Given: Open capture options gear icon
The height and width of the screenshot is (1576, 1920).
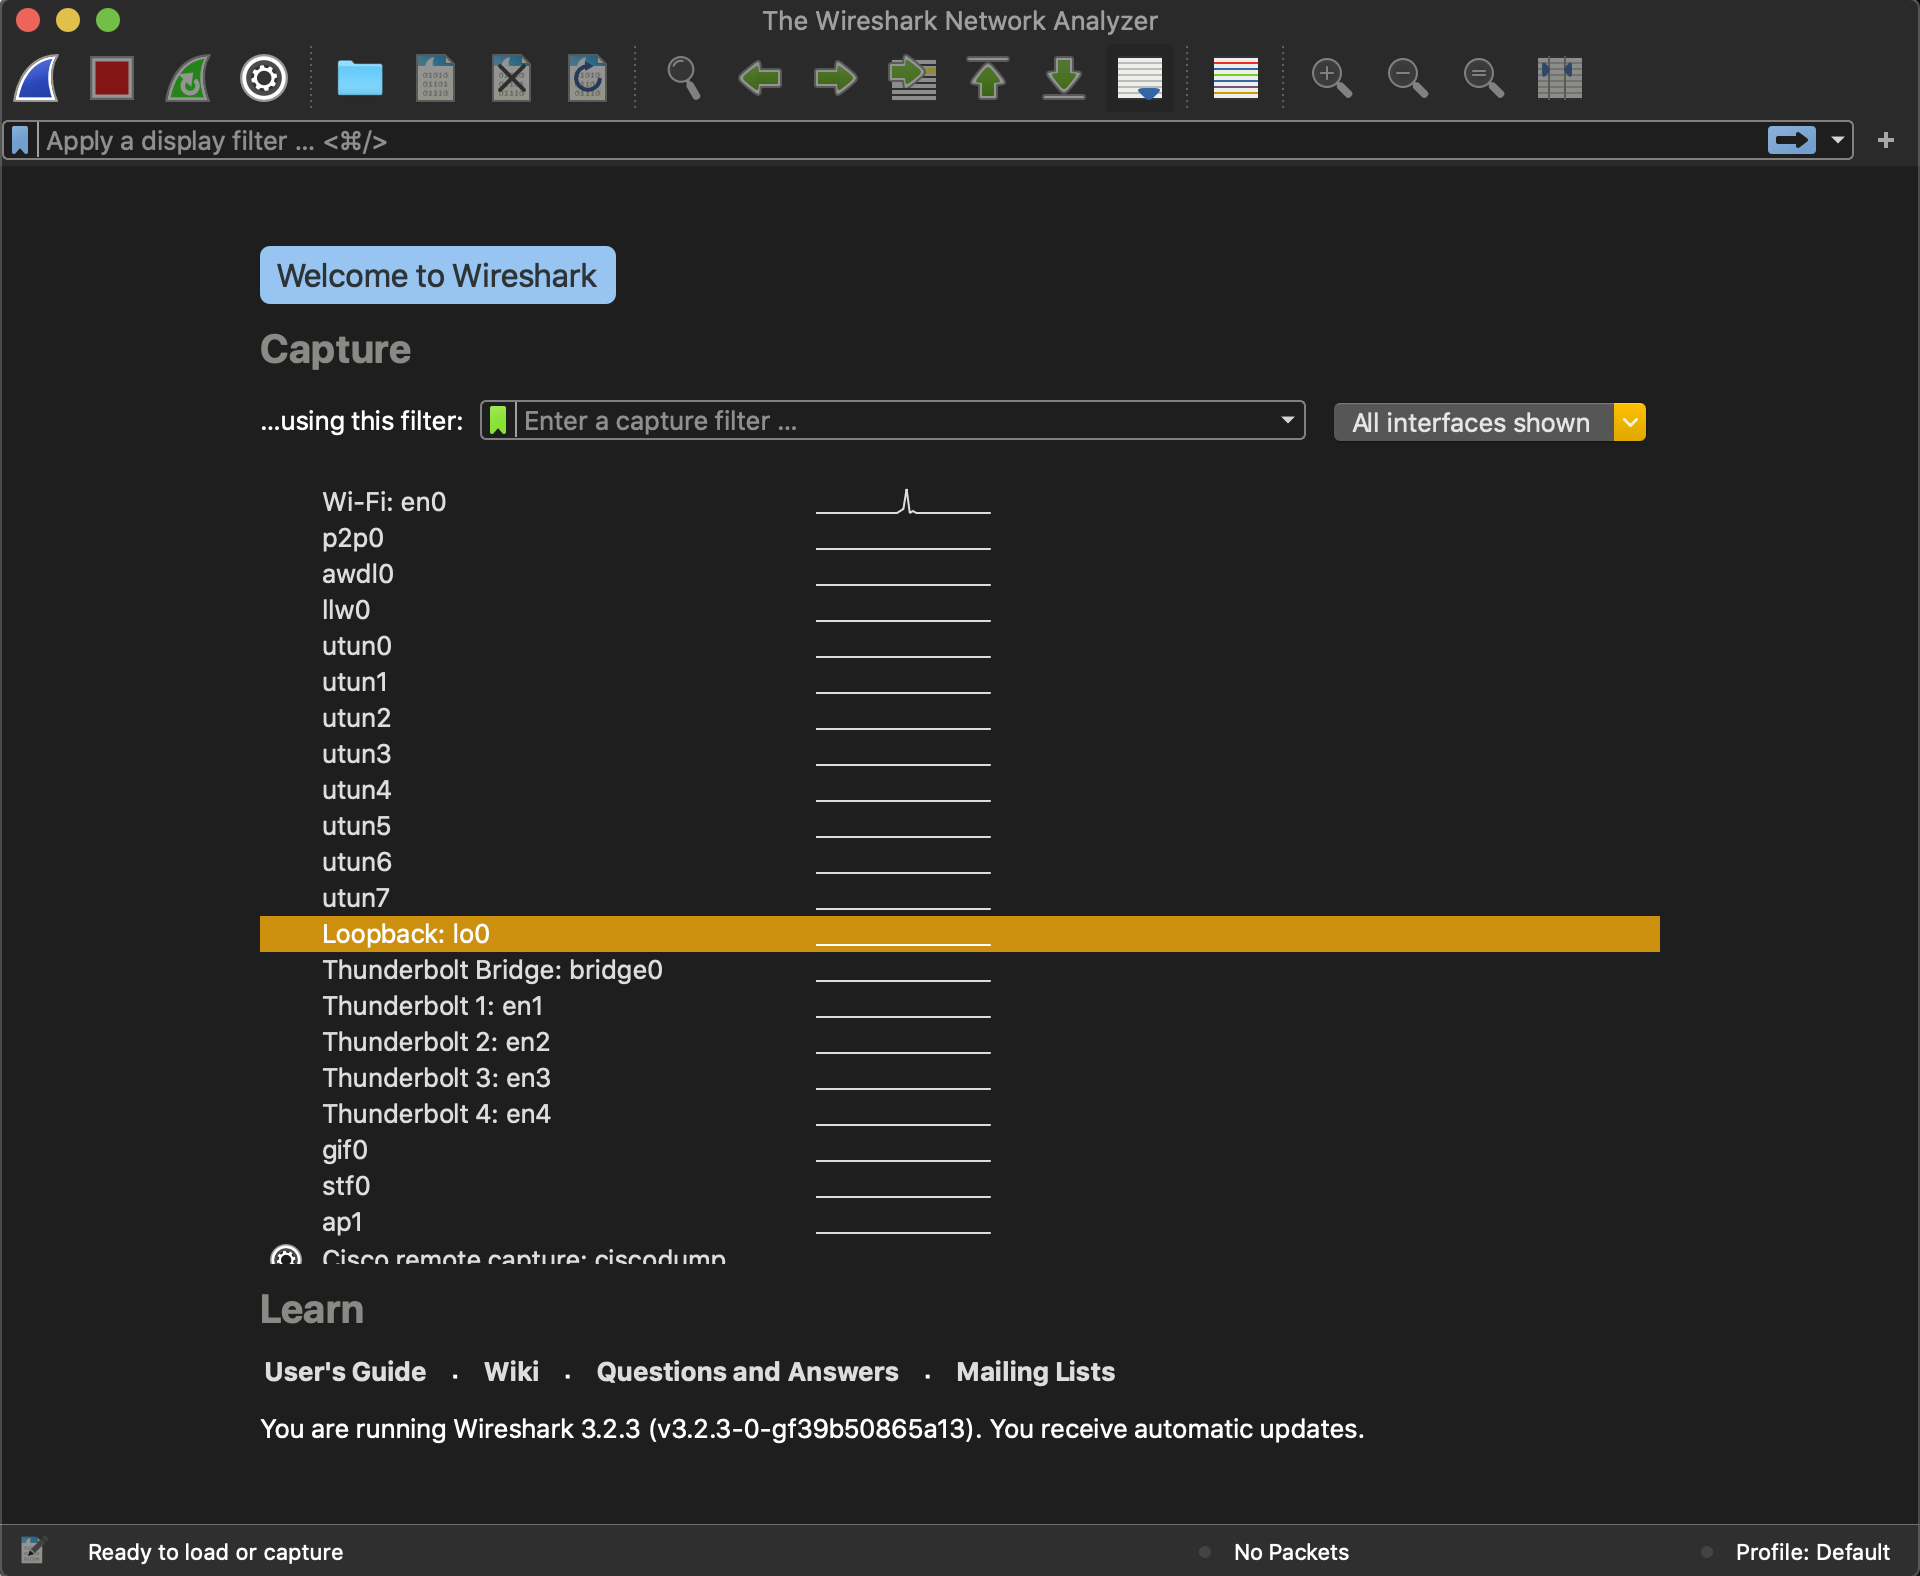Looking at the screenshot, I should pyautogui.click(x=264, y=78).
